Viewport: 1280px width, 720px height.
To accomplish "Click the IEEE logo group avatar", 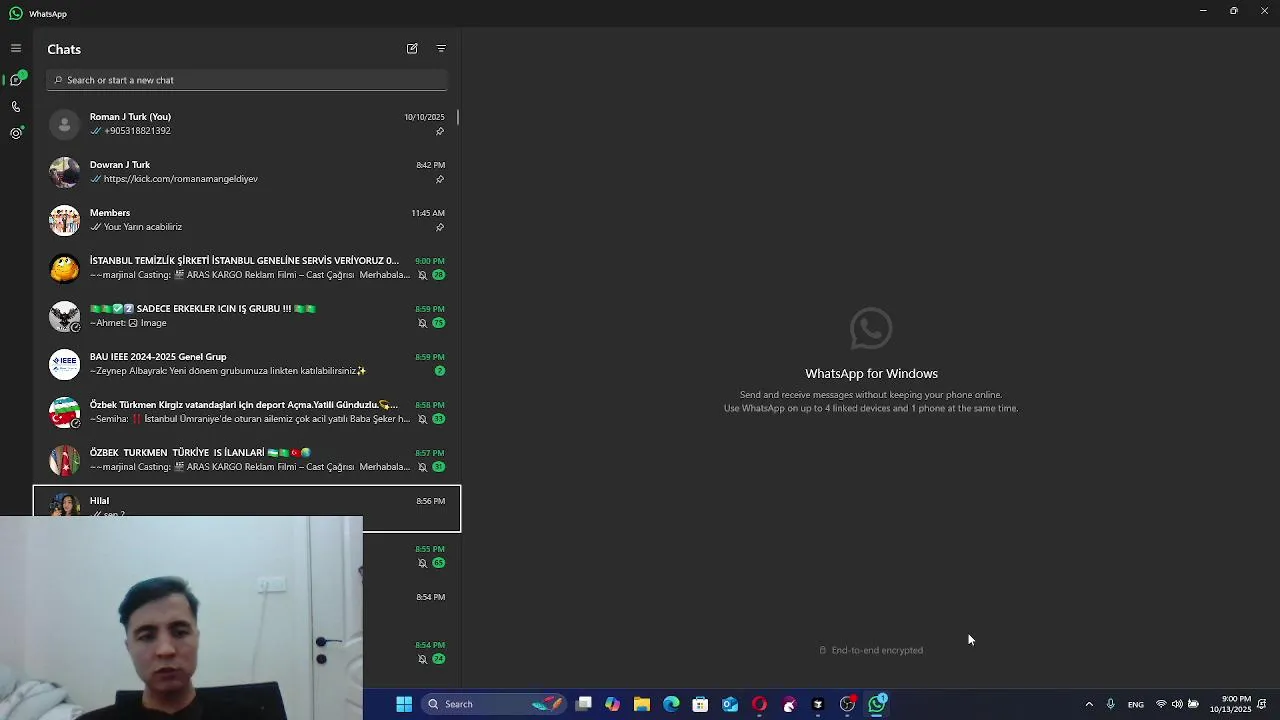I will point(64,364).
